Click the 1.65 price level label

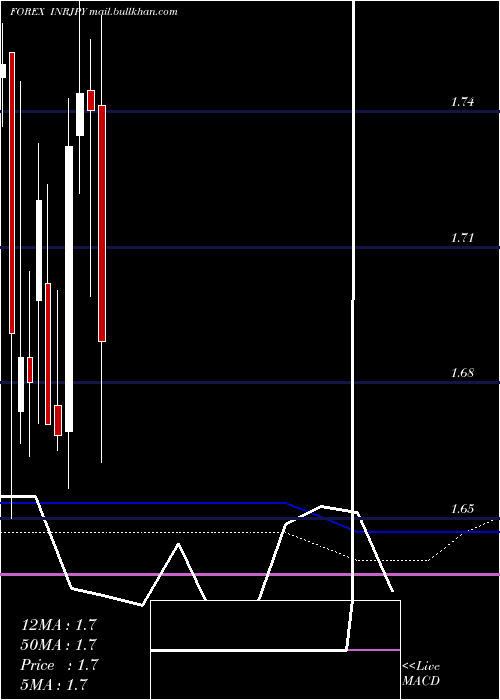coord(462,508)
